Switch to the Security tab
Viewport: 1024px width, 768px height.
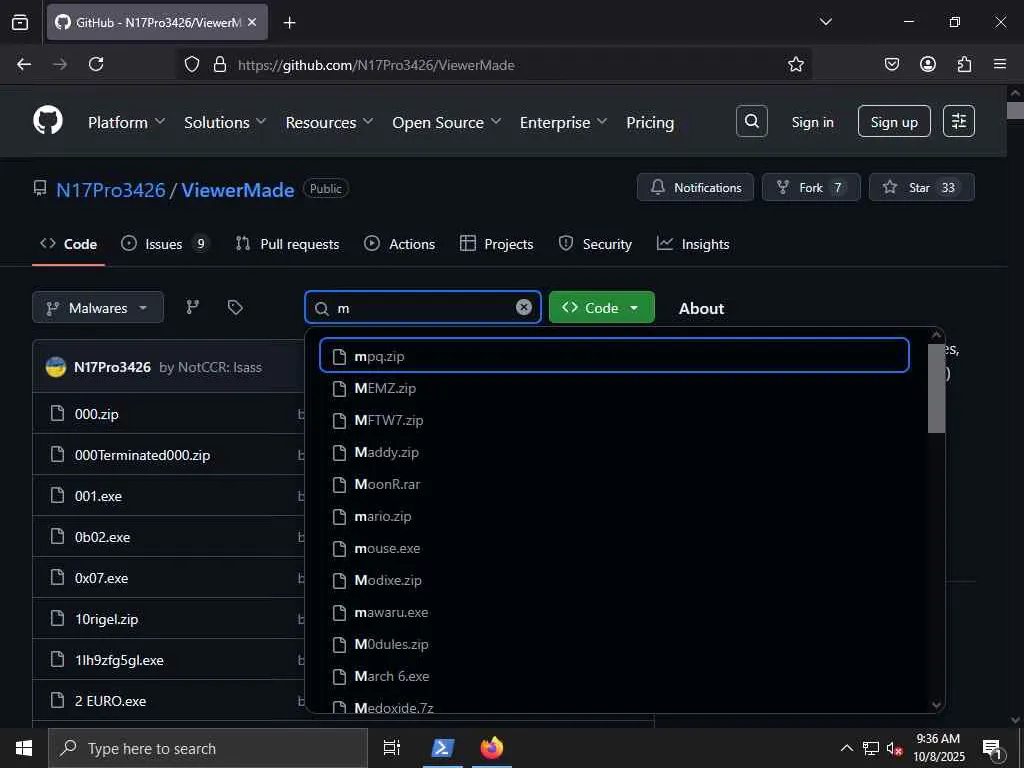[x=595, y=244]
